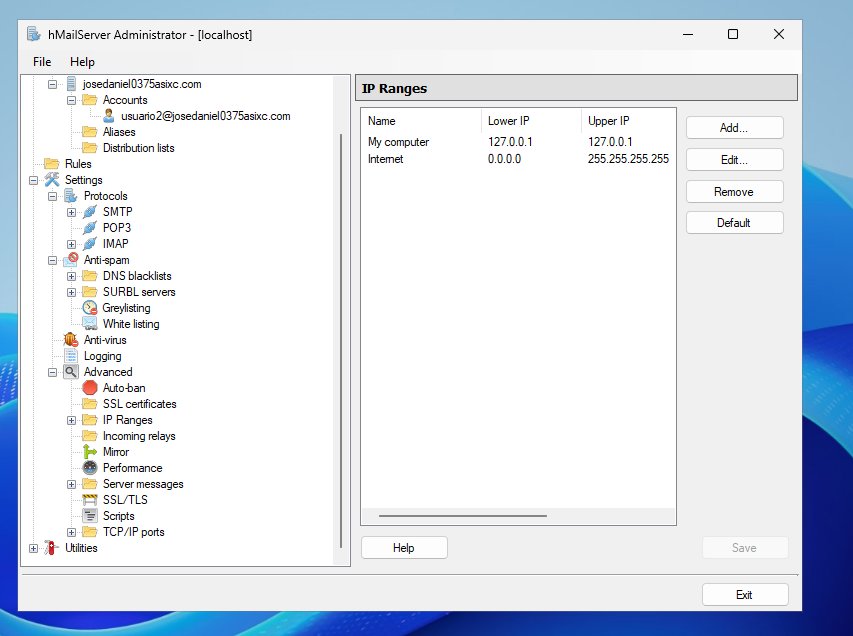The height and width of the screenshot is (636, 853).
Task: Open the Help menu
Action: (x=82, y=62)
